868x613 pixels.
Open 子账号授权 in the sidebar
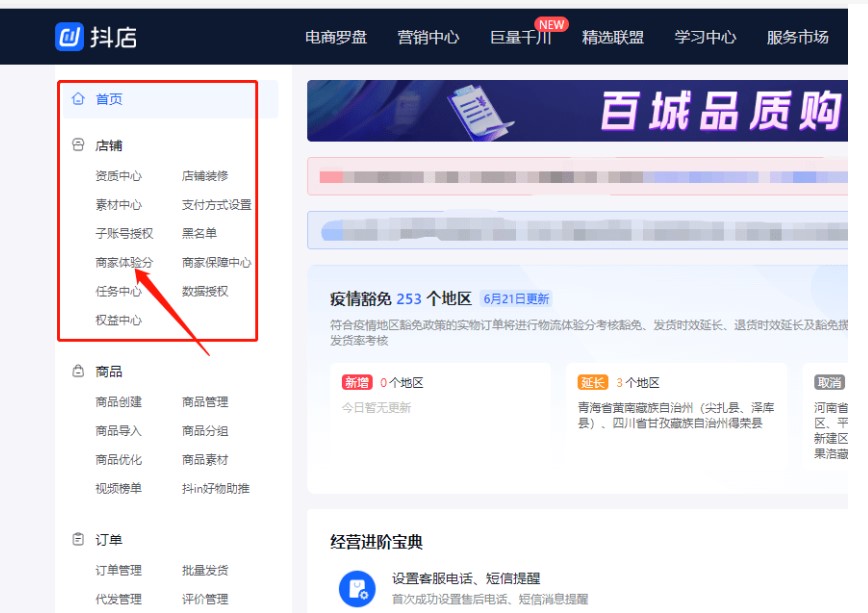[124, 233]
